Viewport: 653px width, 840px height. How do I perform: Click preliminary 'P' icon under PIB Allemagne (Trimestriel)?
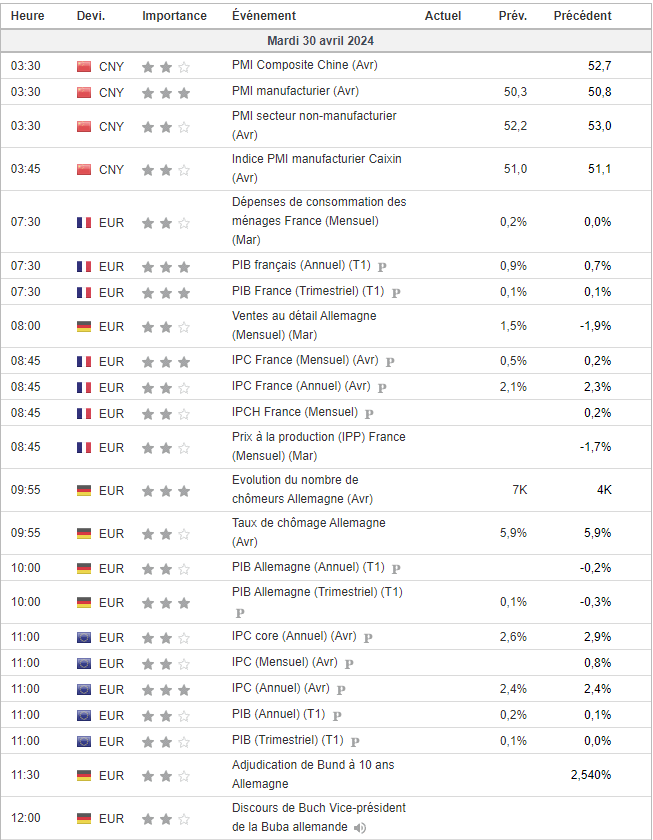240,613
